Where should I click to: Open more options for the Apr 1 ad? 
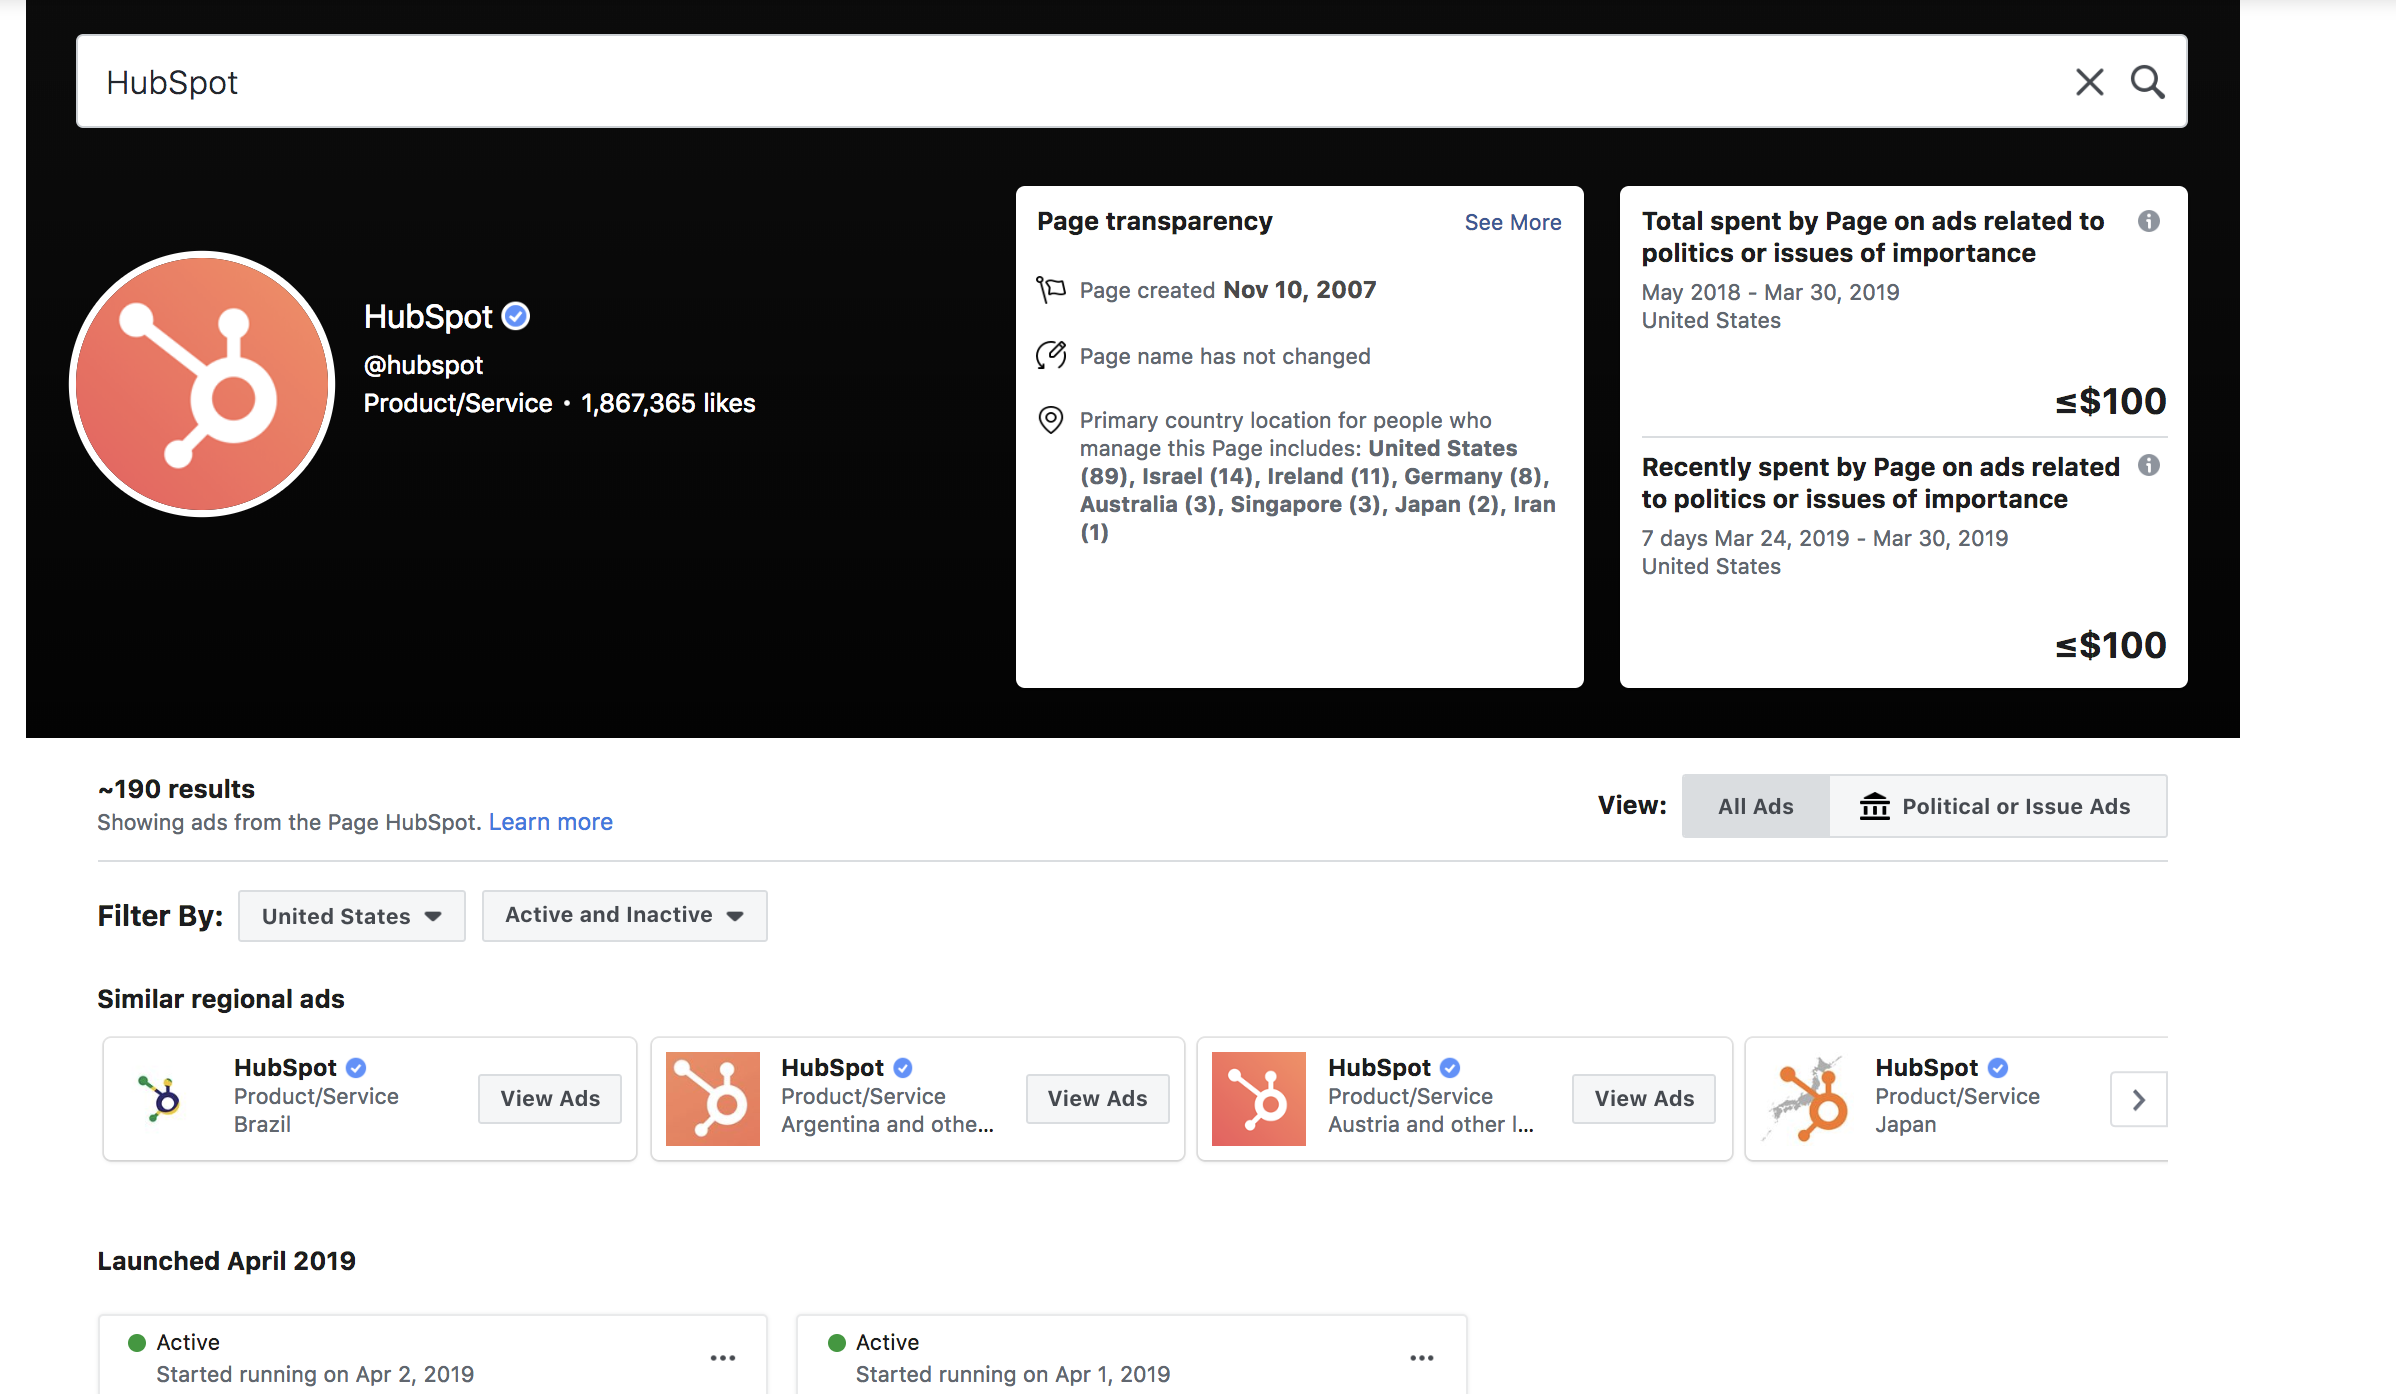tap(1421, 1358)
